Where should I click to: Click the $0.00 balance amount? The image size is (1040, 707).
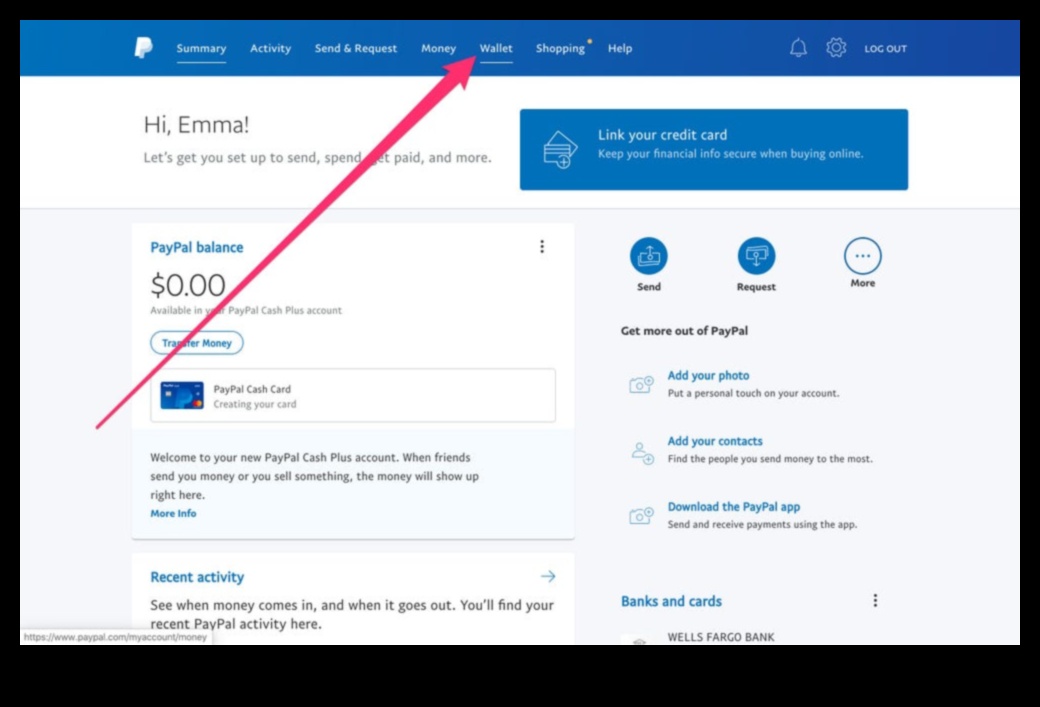tap(188, 285)
